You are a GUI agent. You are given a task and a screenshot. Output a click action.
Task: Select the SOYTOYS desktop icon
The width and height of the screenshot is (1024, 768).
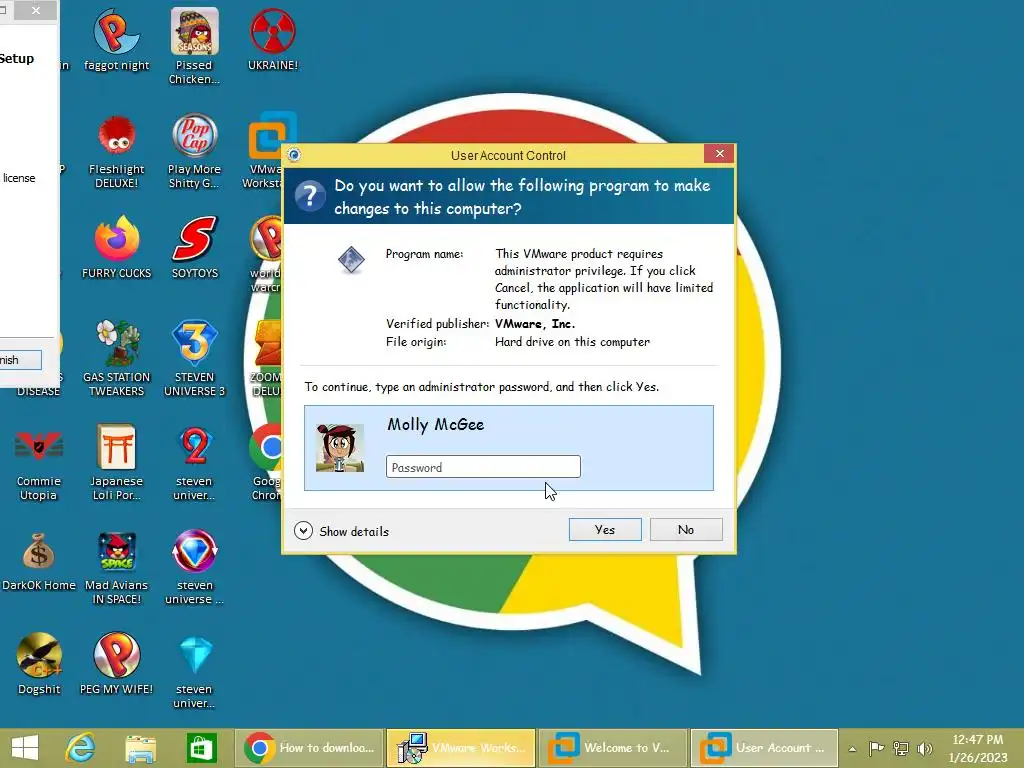195,248
